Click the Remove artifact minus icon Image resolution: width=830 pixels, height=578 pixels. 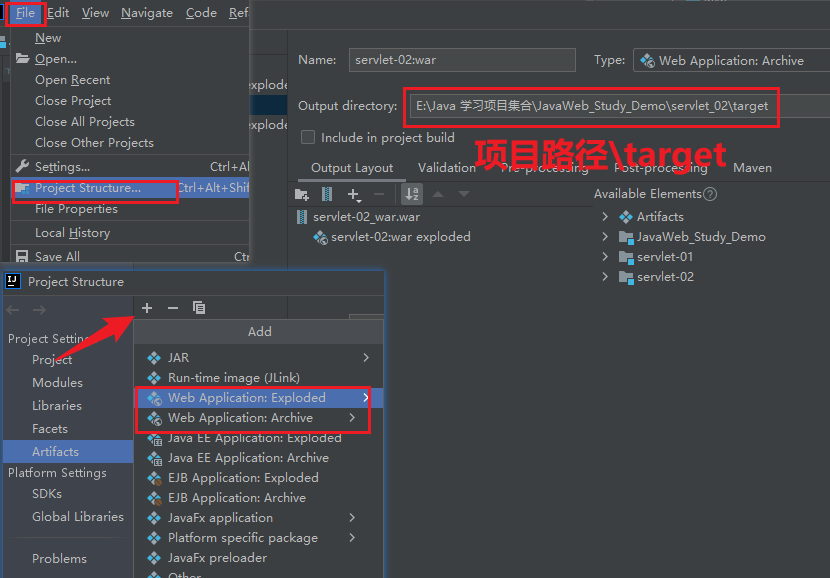pyautogui.click(x=173, y=308)
